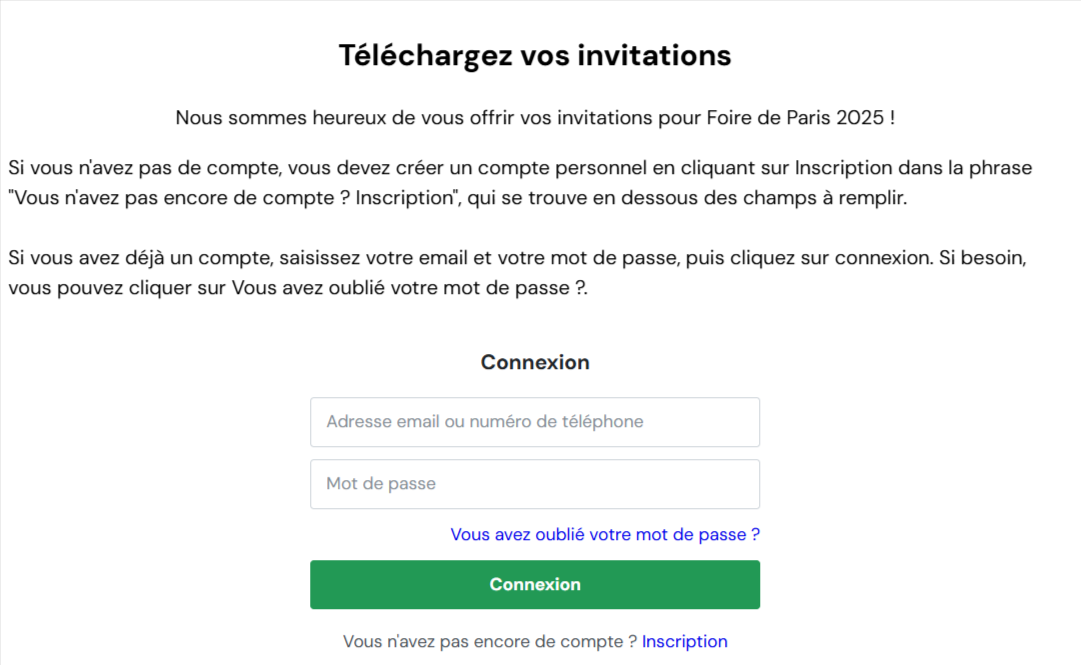Click the Connexion form title
1081x665 pixels.
tap(535, 362)
